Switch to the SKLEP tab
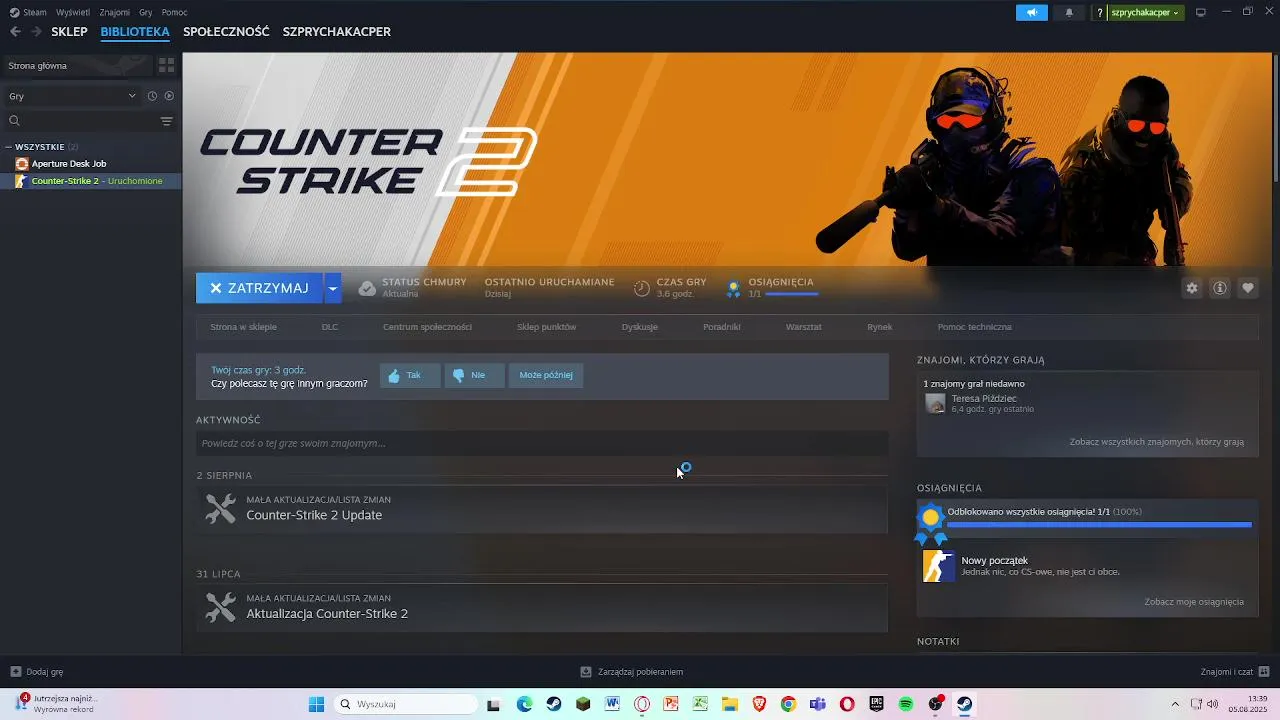This screenshot has height=720, width=1280. tap(70, 32)
